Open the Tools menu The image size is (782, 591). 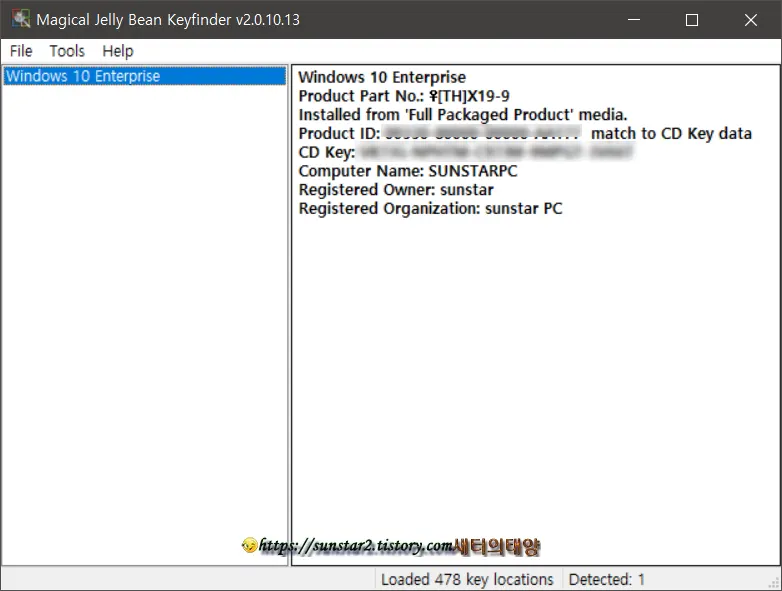67,51
